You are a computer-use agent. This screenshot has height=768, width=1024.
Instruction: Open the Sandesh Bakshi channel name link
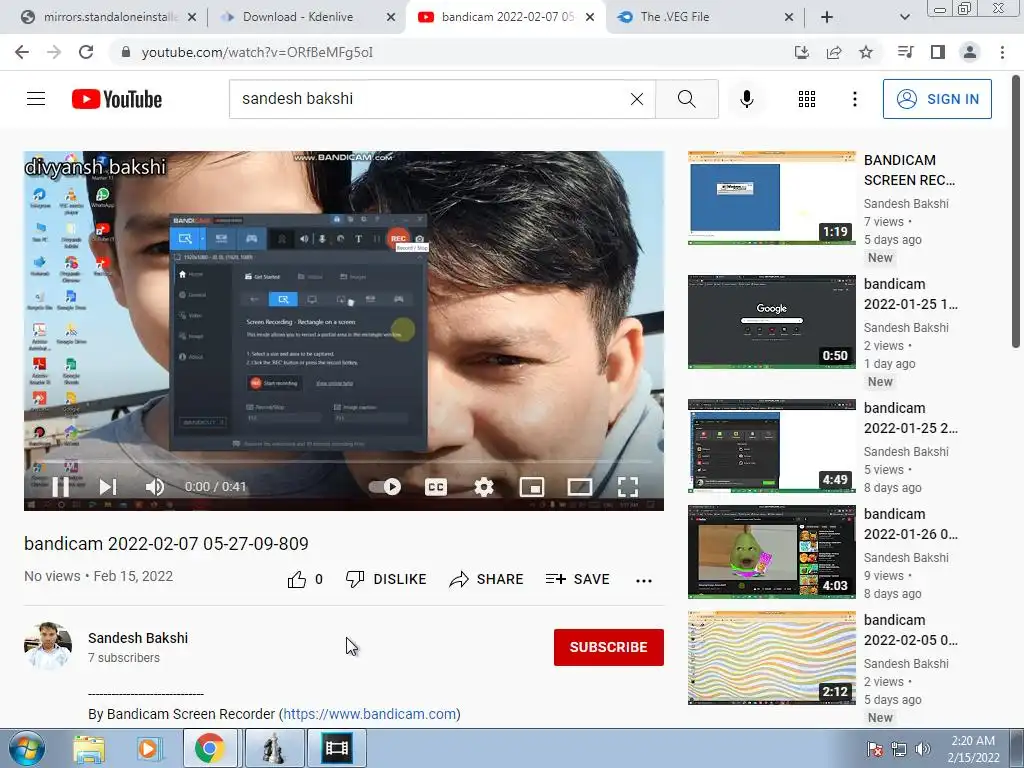138,638
